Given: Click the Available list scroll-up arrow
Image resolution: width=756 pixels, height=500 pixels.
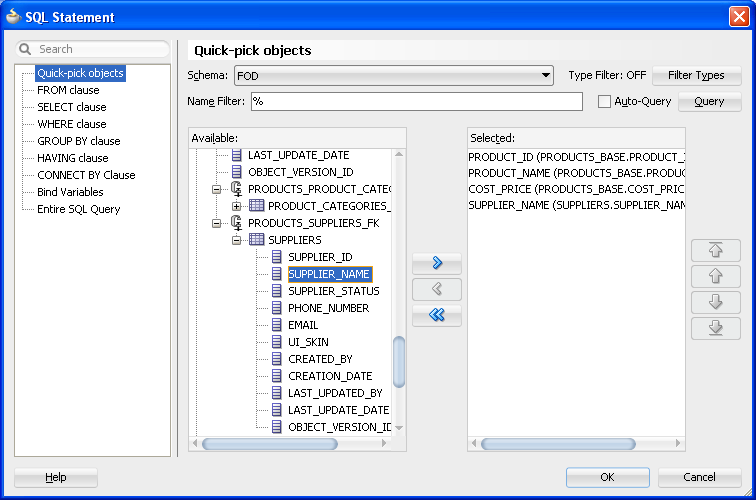Looking at the screenshot, I should point(399,154).
